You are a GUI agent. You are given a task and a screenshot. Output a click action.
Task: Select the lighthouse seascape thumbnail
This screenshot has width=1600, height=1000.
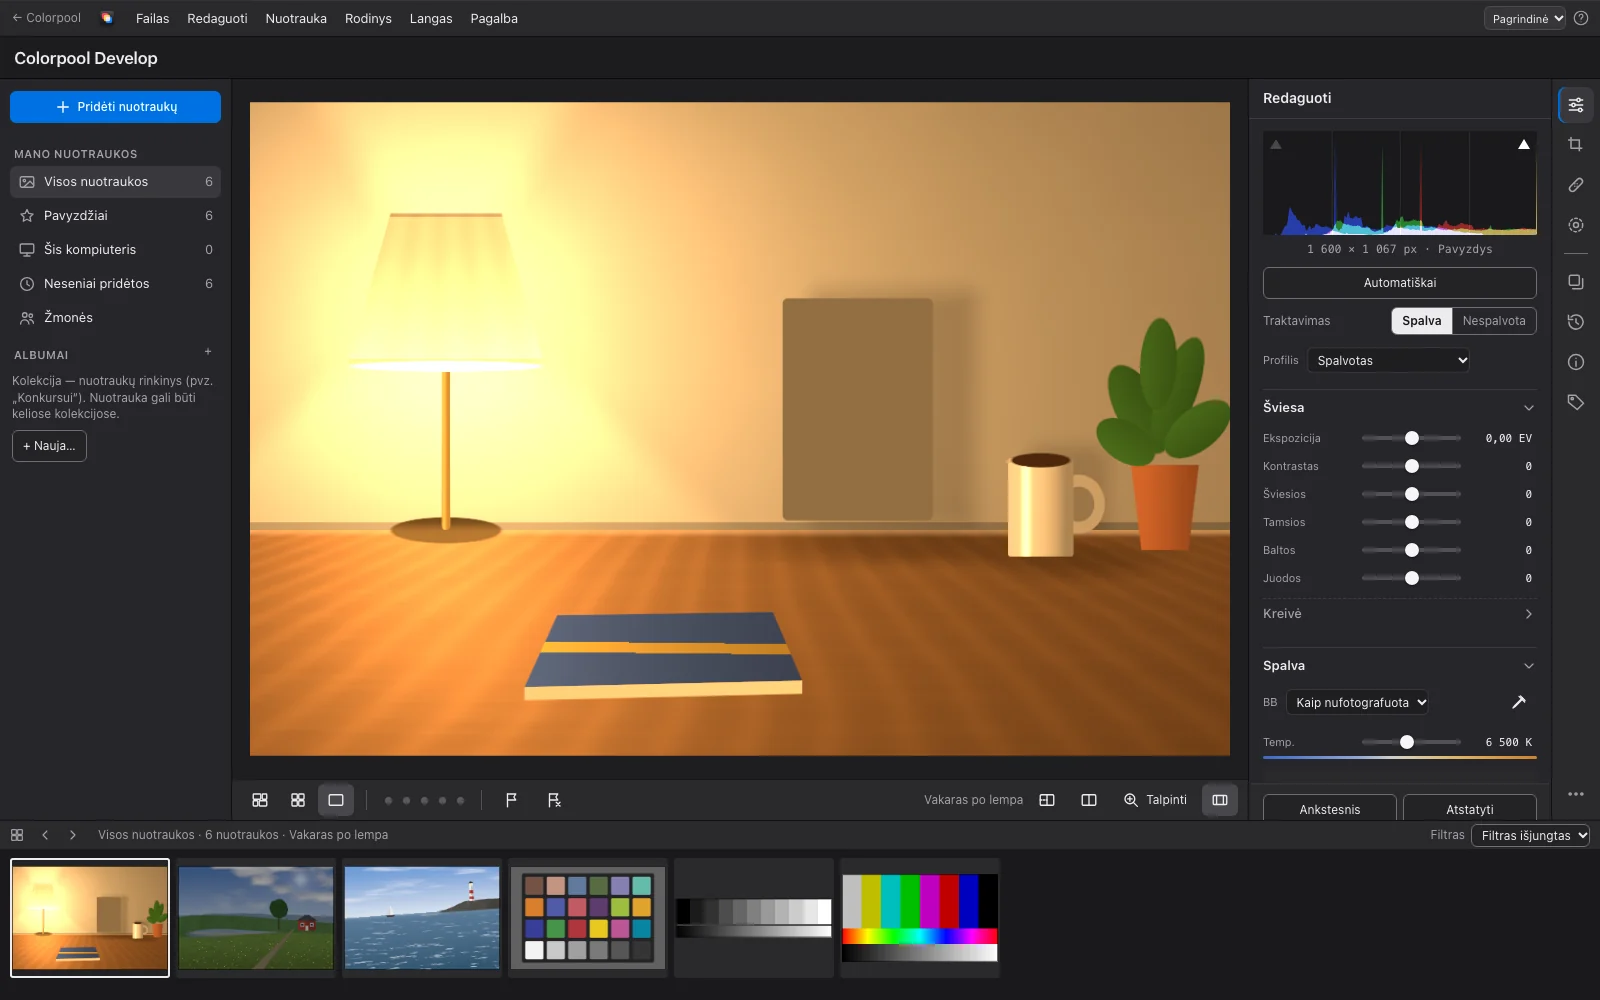(422, 917)
